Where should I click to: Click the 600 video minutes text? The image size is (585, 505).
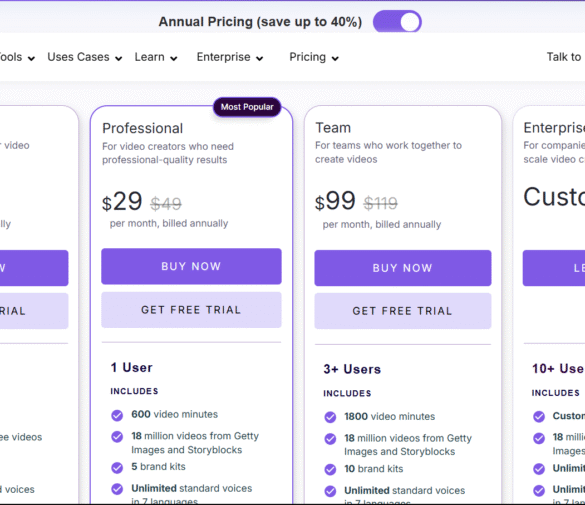tap(175, 414)
